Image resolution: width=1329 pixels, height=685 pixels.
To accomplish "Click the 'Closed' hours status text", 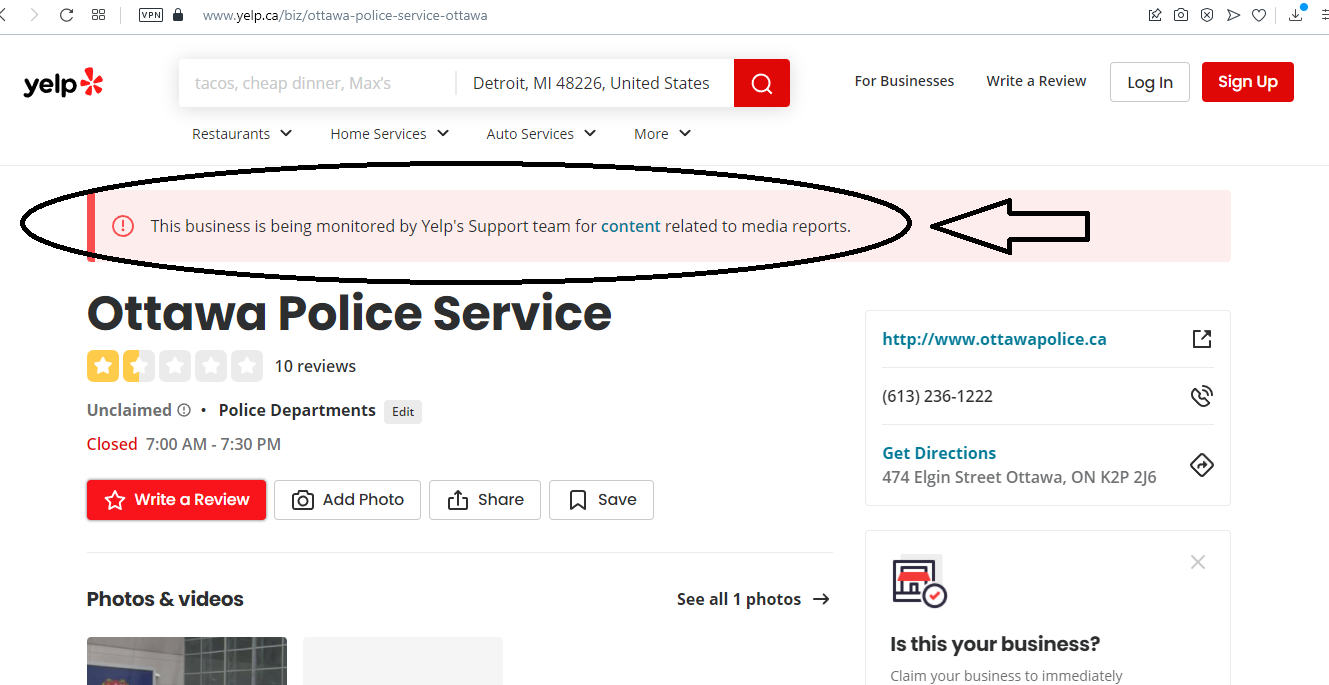I will click(x=112, y=444).
